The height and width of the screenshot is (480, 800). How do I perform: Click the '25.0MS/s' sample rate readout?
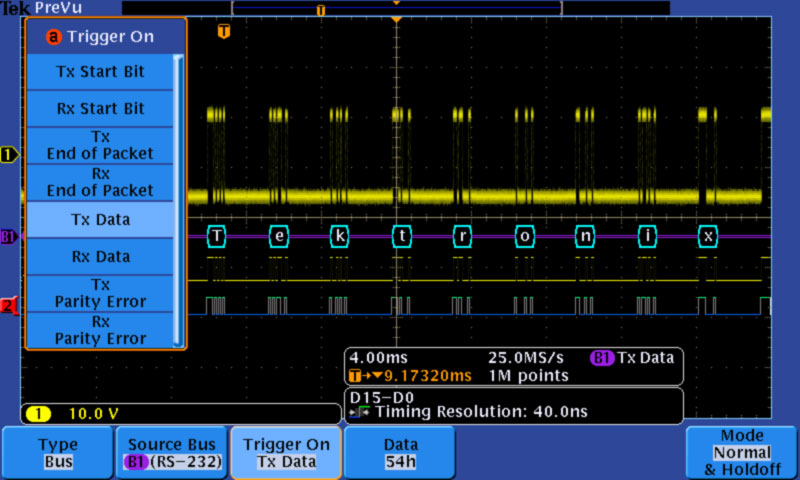click(526, 358)
